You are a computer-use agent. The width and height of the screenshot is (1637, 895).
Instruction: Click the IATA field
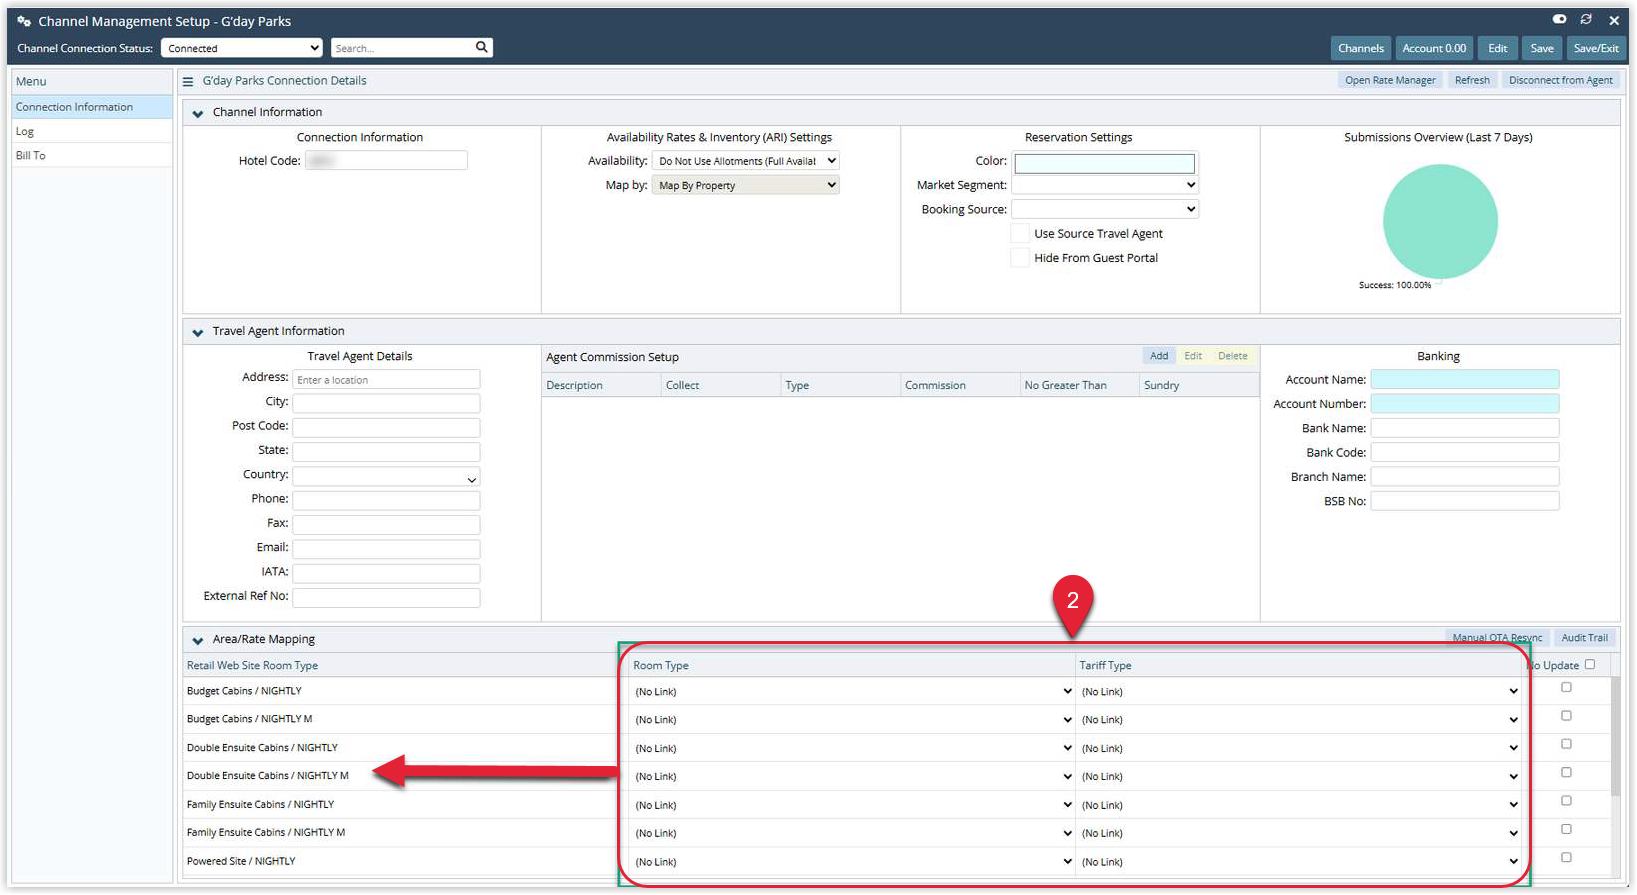[x=386, y=573]
